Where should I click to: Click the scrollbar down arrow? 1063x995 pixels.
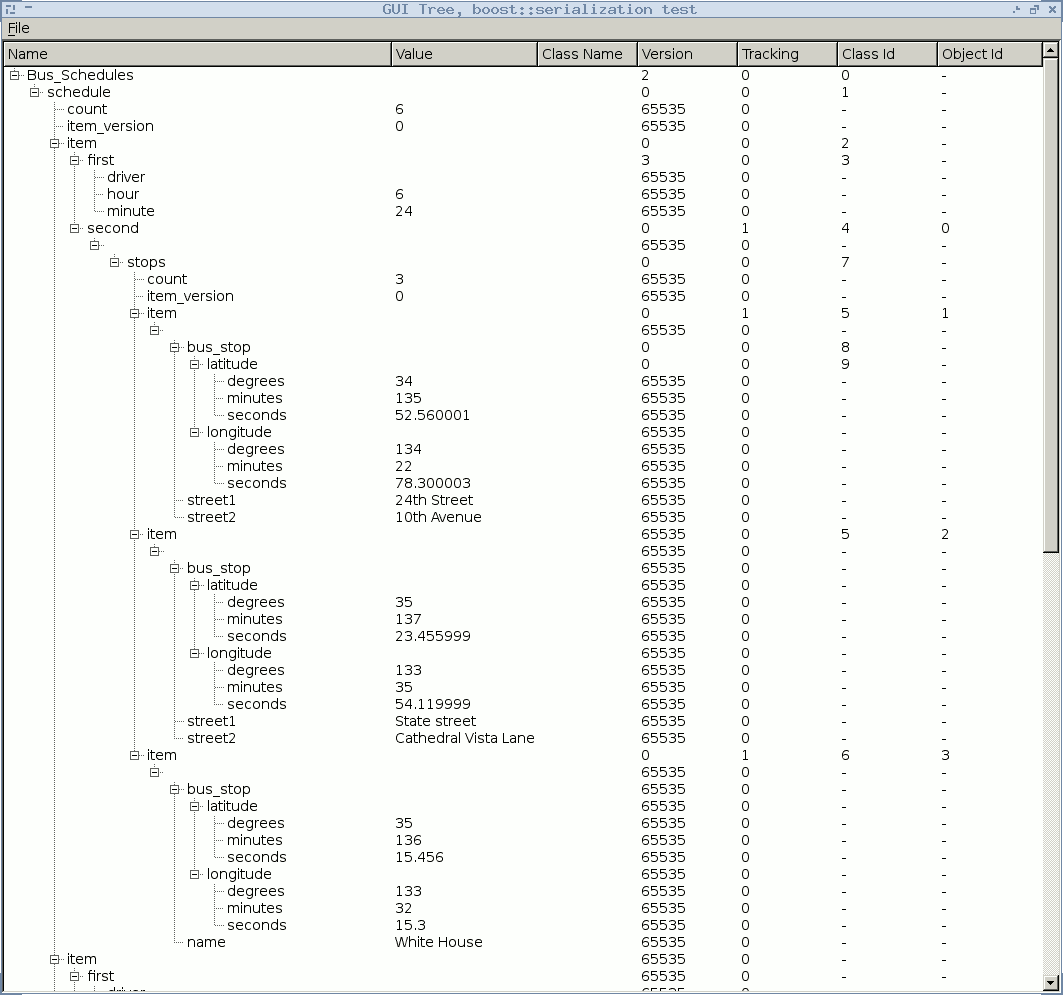click(1050, 983)
